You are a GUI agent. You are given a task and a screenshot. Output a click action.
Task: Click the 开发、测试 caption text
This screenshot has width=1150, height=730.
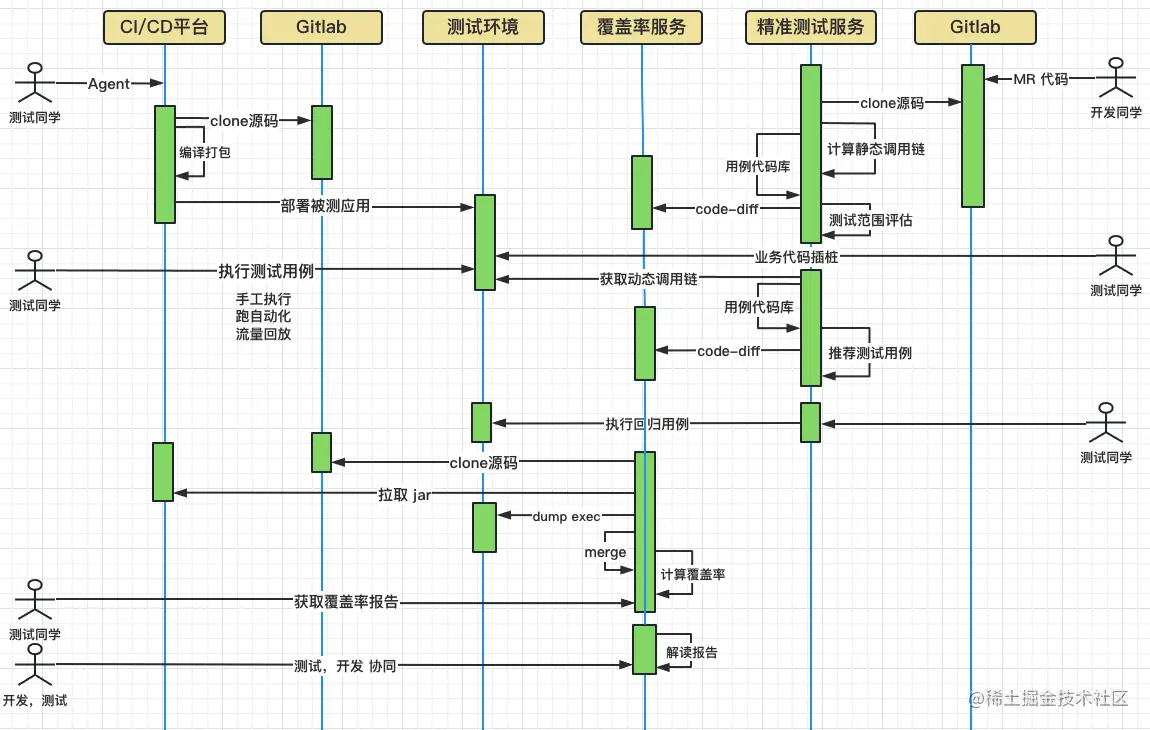34,701
